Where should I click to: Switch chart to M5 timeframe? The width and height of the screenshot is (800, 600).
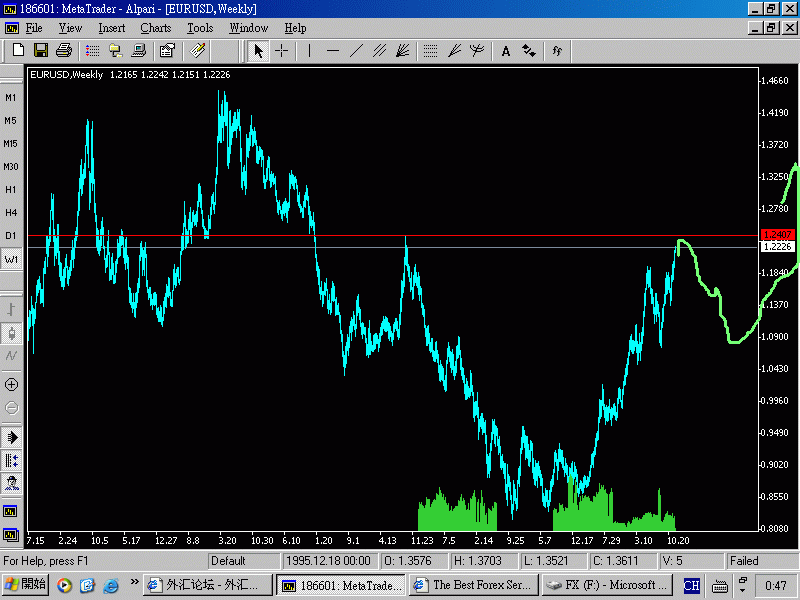[x=11, y=120]
